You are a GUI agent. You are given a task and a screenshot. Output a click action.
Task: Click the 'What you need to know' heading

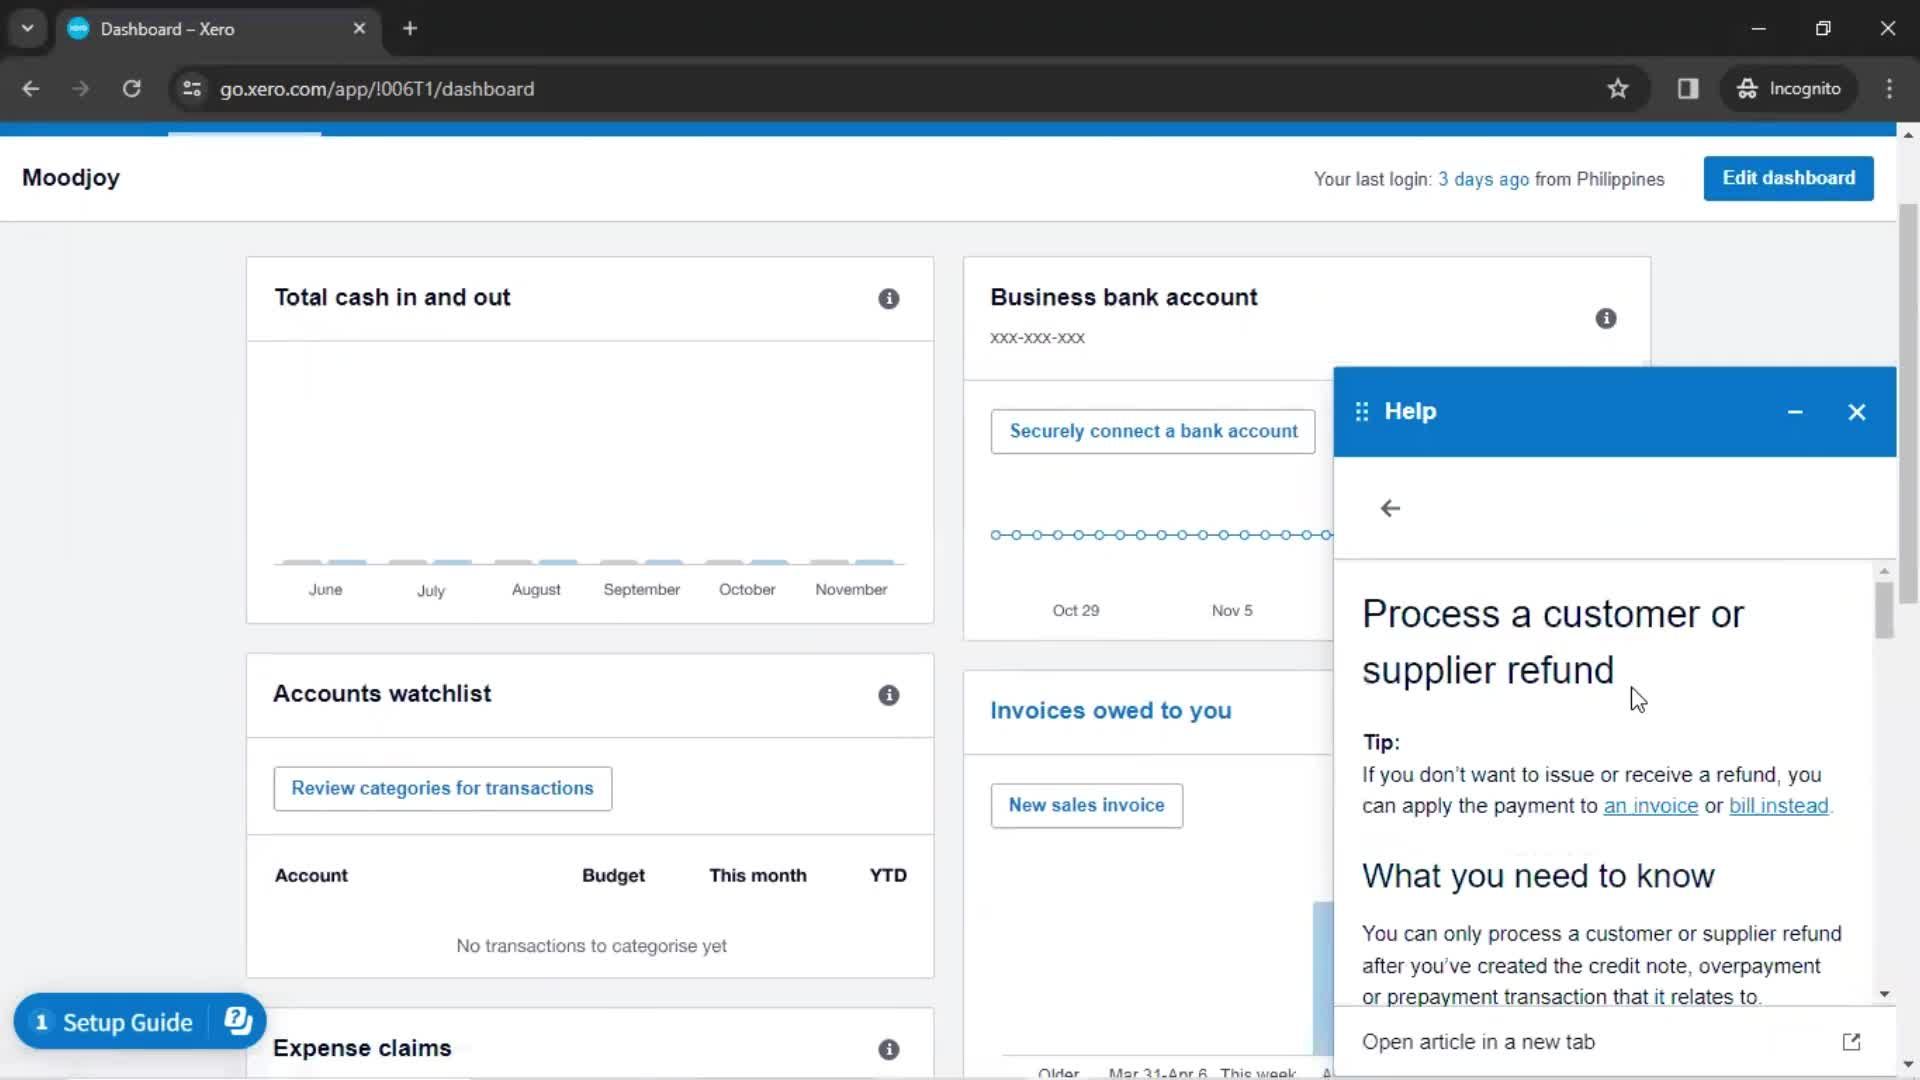pos(1538,876)
